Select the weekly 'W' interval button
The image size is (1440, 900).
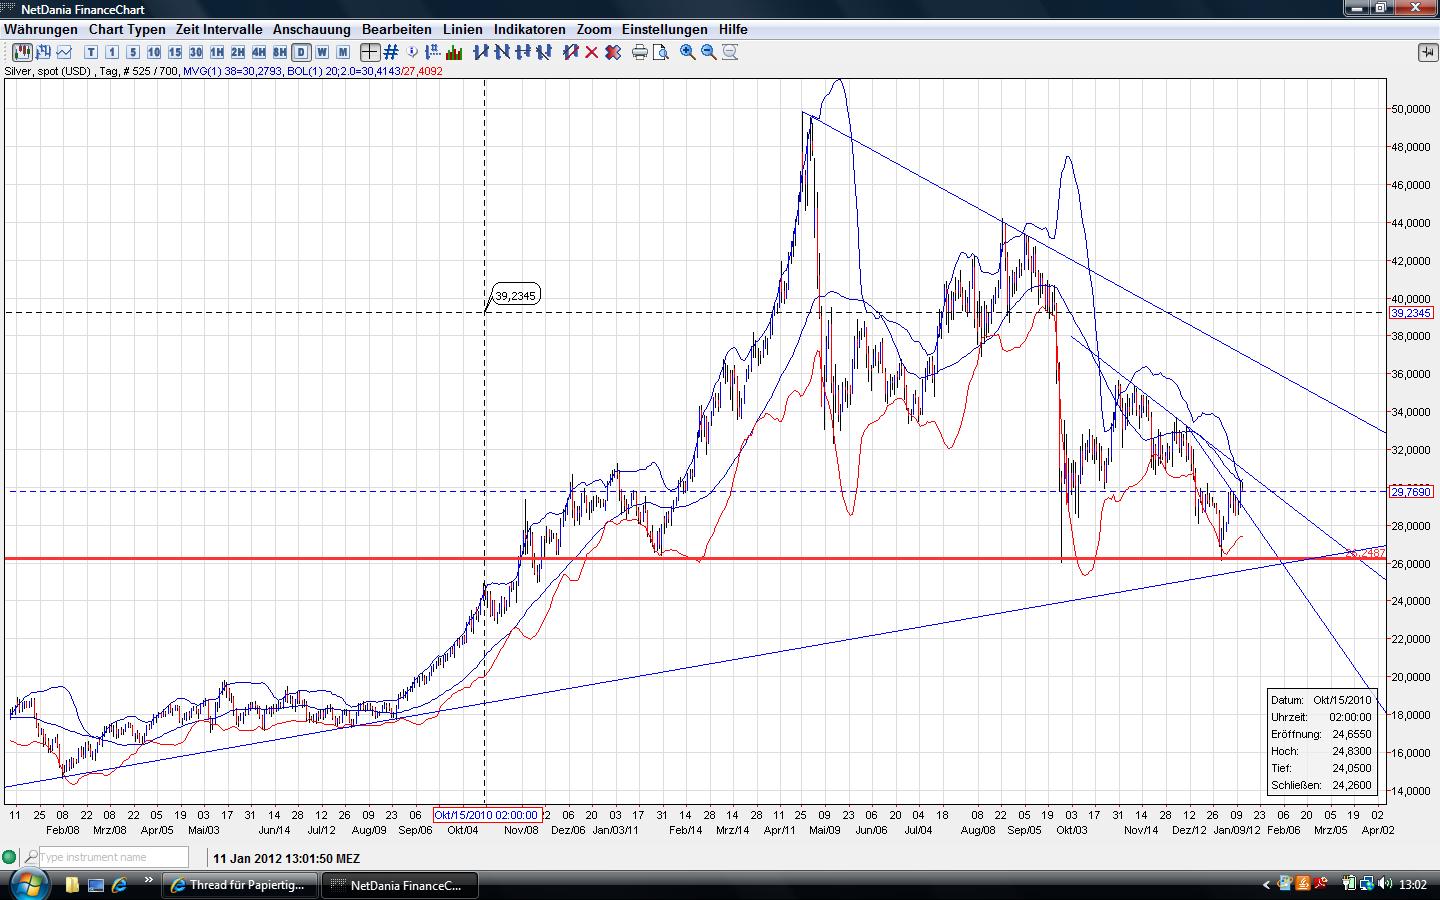322,52
